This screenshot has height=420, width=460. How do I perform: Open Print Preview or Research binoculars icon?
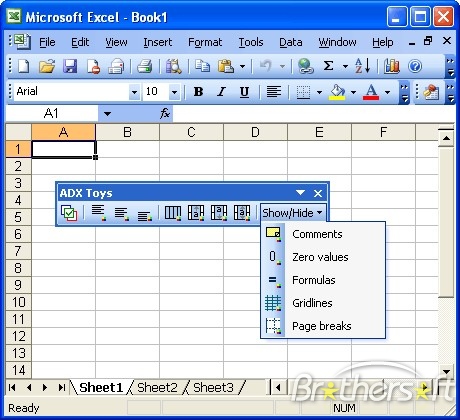(174, 66)
